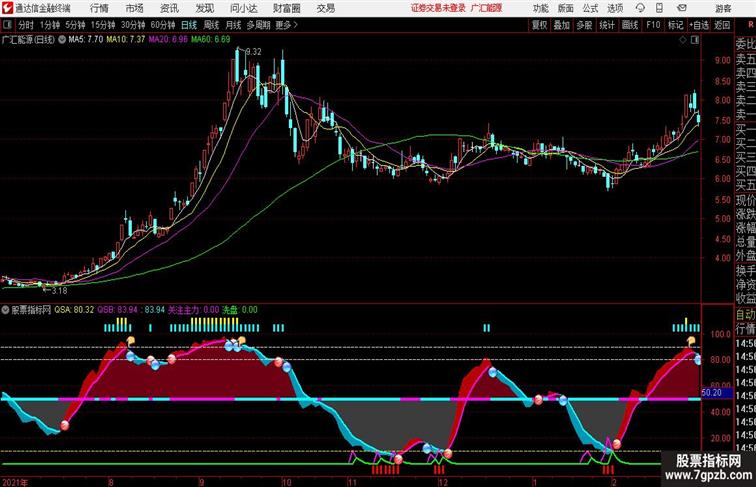Click the 叠加 overlay button
The image size is (756, 487).
pyautogui.click(x=562, y=25)
